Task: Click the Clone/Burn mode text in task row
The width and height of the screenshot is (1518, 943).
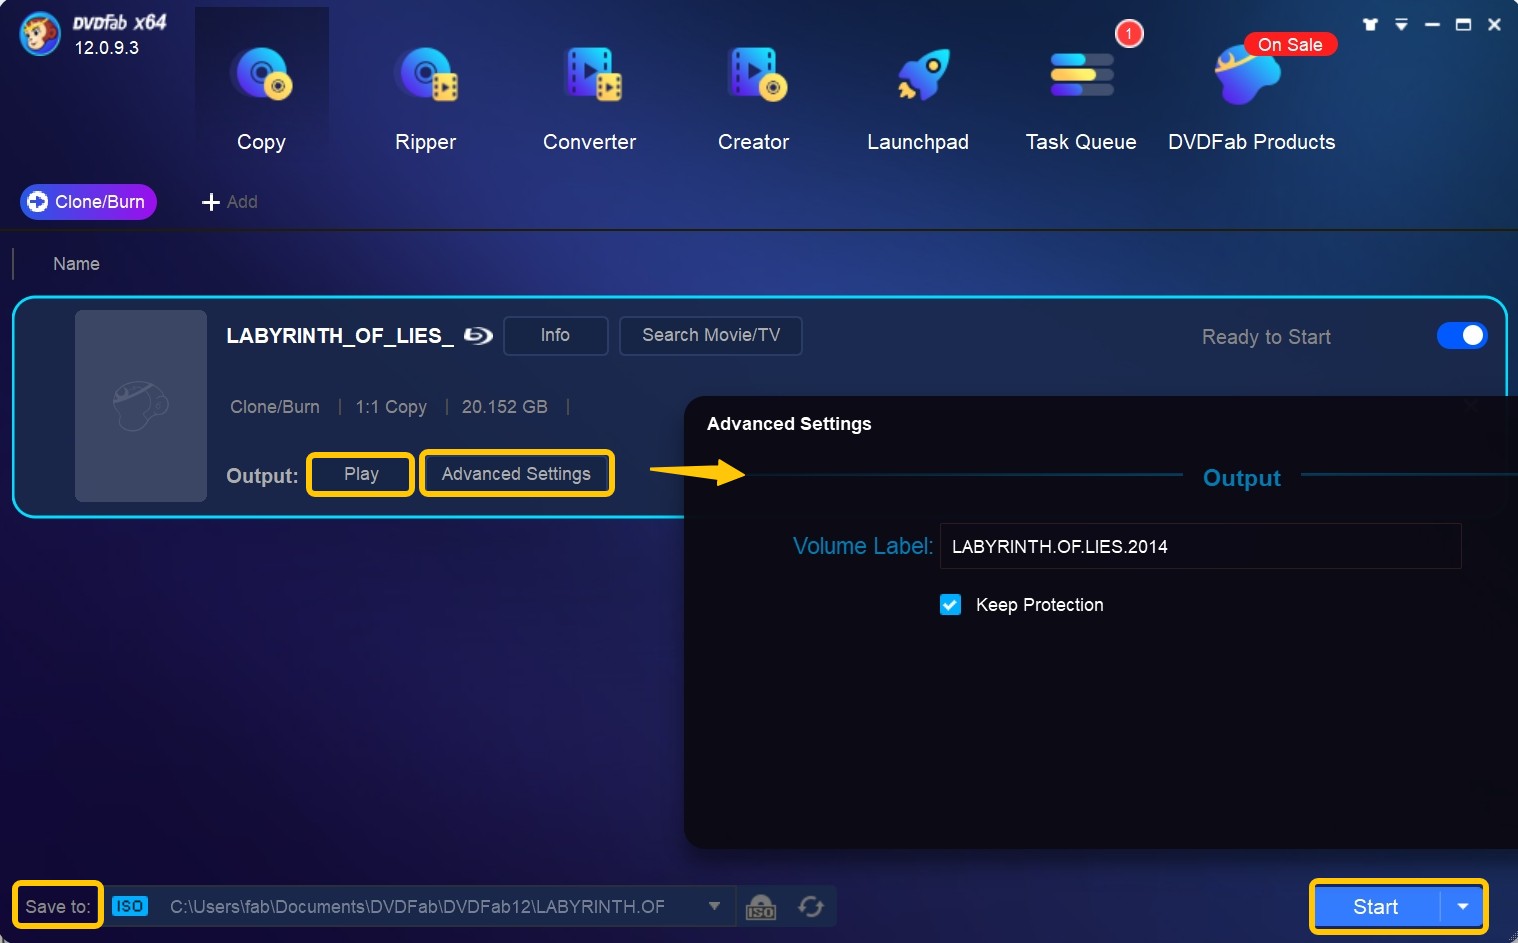Action: [275, 407]
